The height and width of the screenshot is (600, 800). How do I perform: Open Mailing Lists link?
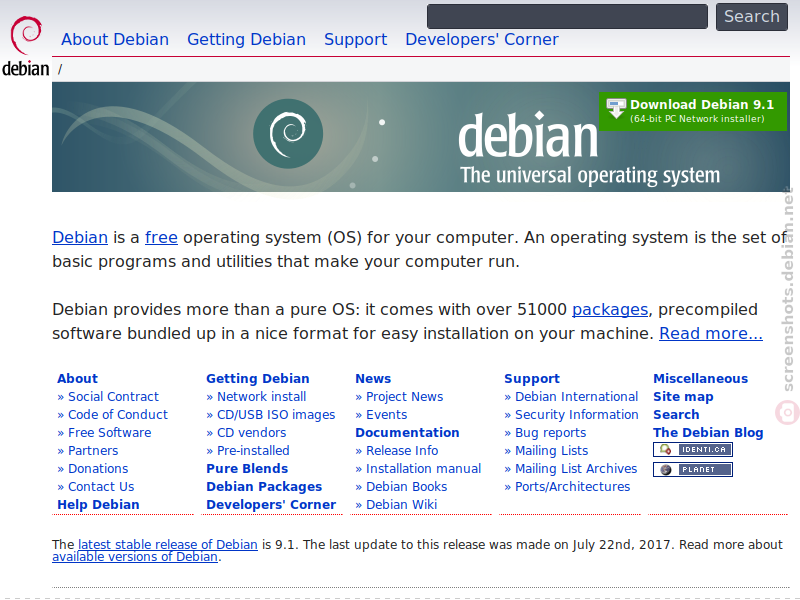[552, 451]
